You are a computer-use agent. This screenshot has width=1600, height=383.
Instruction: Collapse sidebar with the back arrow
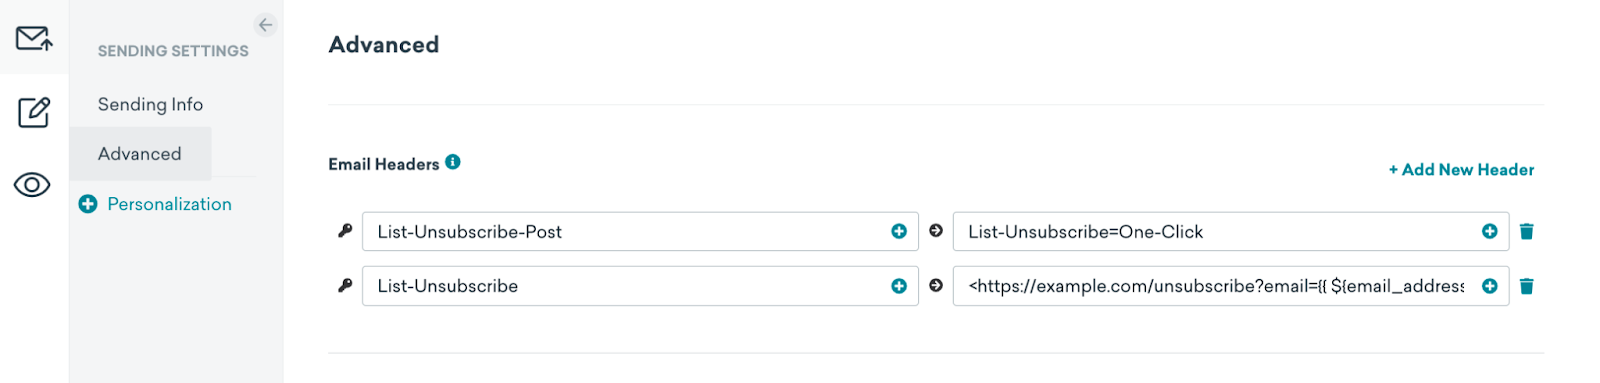coord(265,25)
